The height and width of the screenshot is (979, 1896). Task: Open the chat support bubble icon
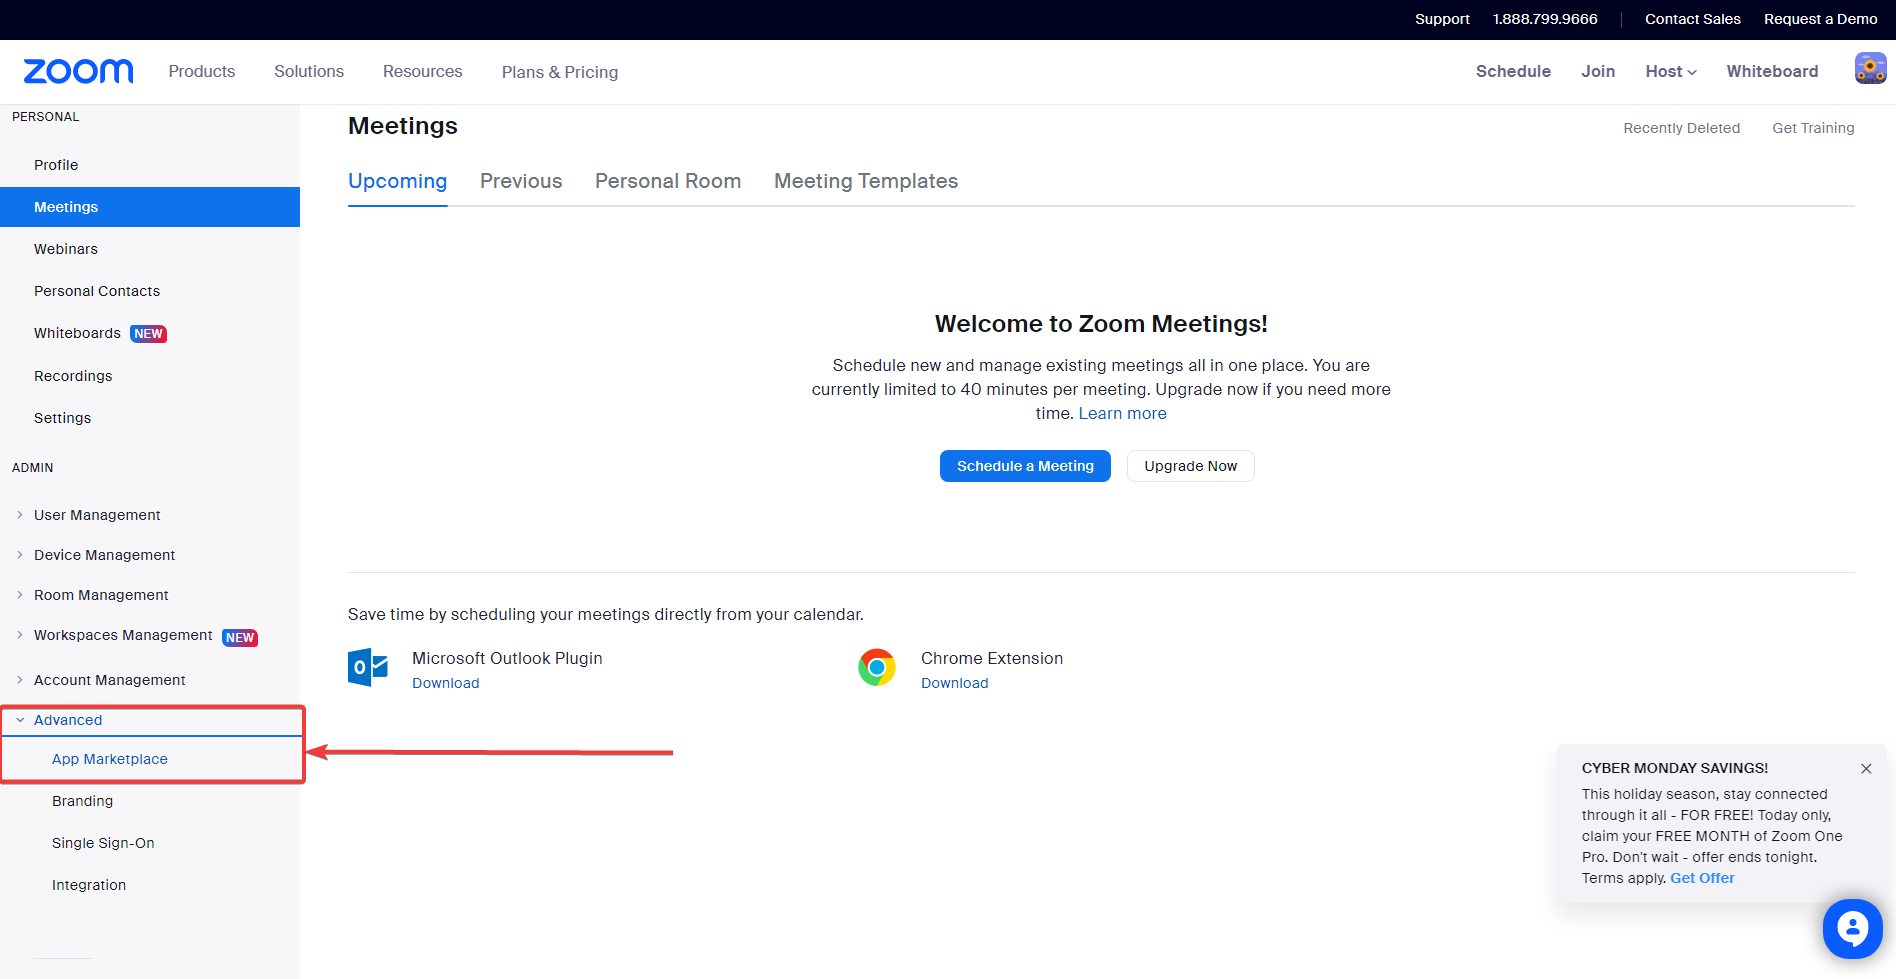click(1852, 929)
